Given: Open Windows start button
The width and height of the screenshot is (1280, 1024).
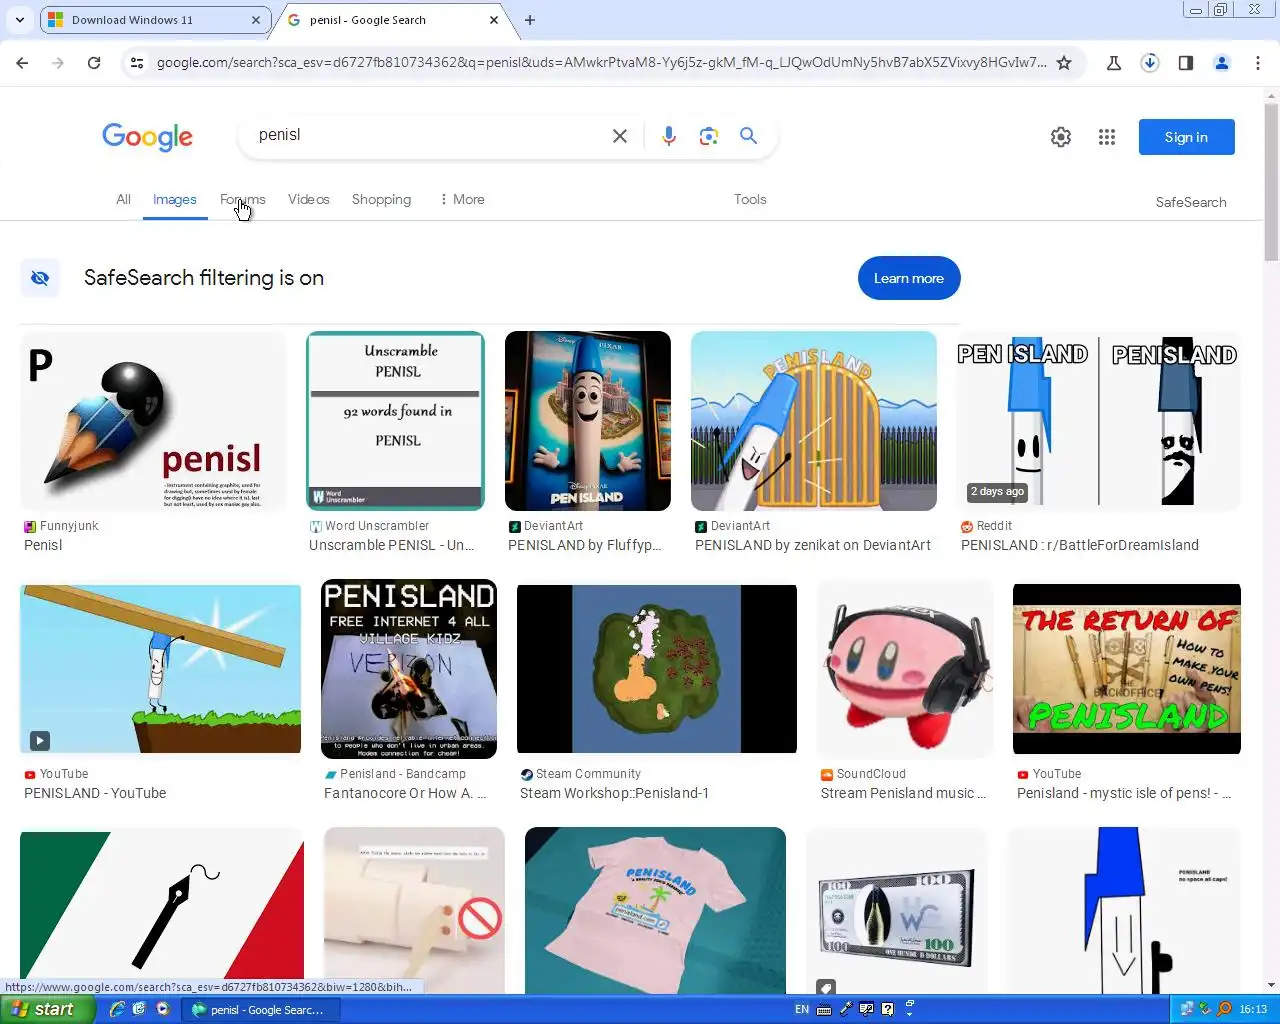Looking at the screenshot, I should 48,1009.
